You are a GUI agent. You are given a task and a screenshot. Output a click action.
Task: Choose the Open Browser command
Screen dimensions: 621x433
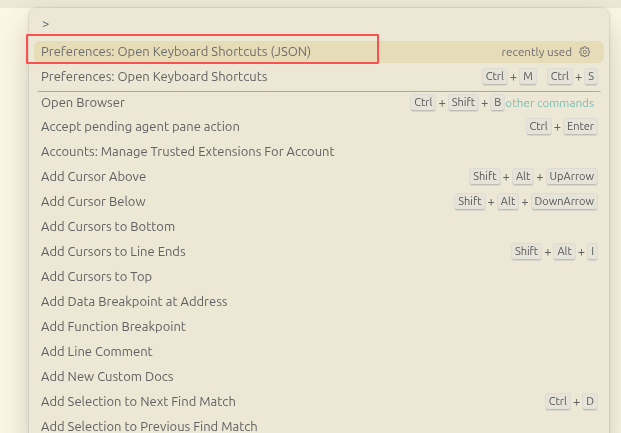click(319, 103)
